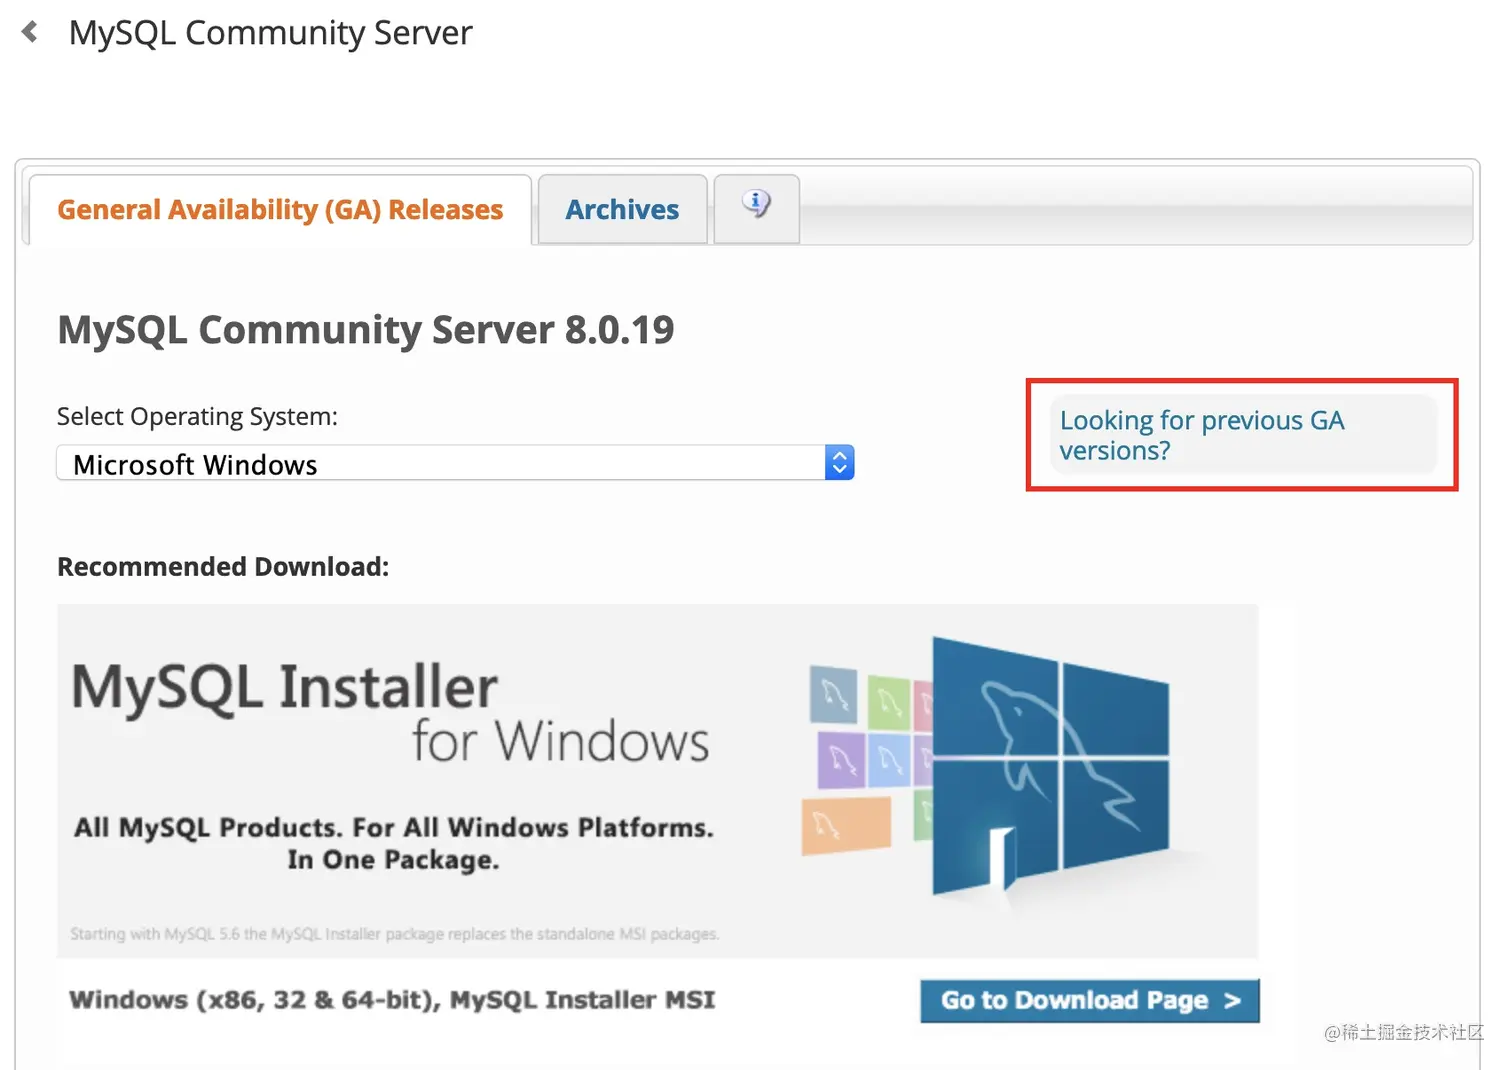Click the large blue dolphin Windows logo
The height and width of the screenshot is (1070, 1512).
point(1050,765)
